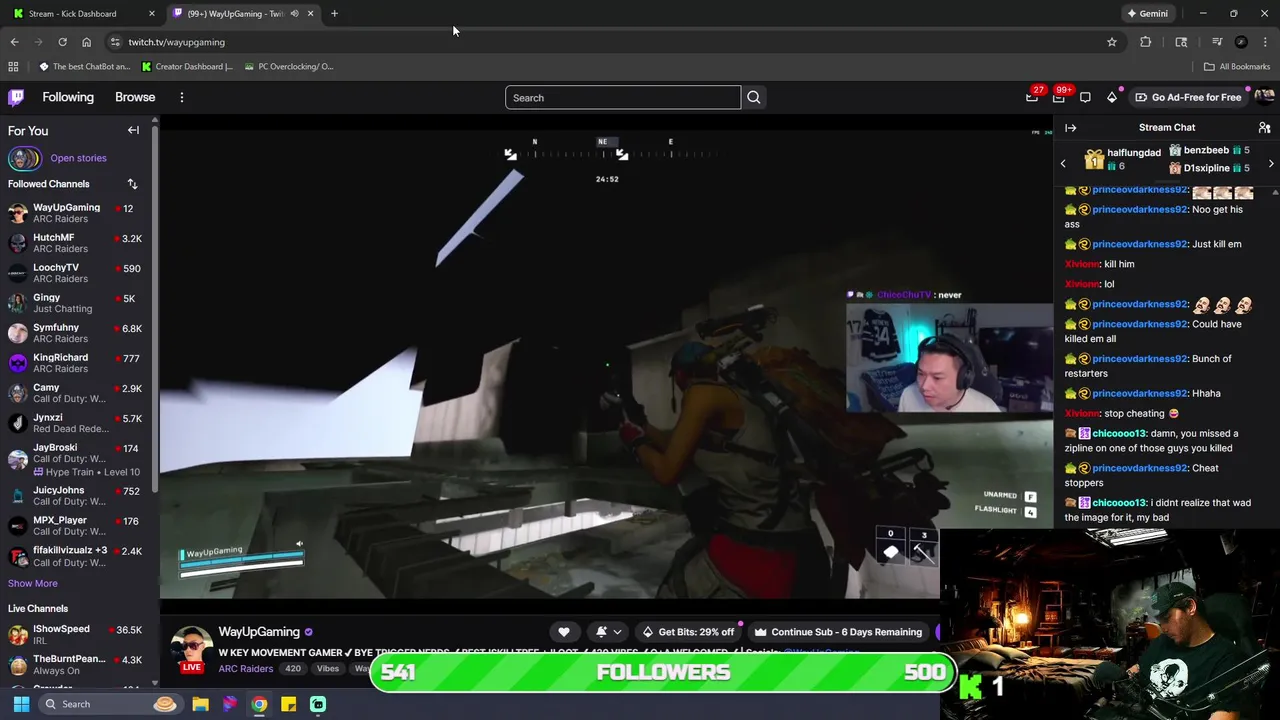Open Gemini button in Chrome title bar
Screen dimensions: 1280x720
(1147, 14)
